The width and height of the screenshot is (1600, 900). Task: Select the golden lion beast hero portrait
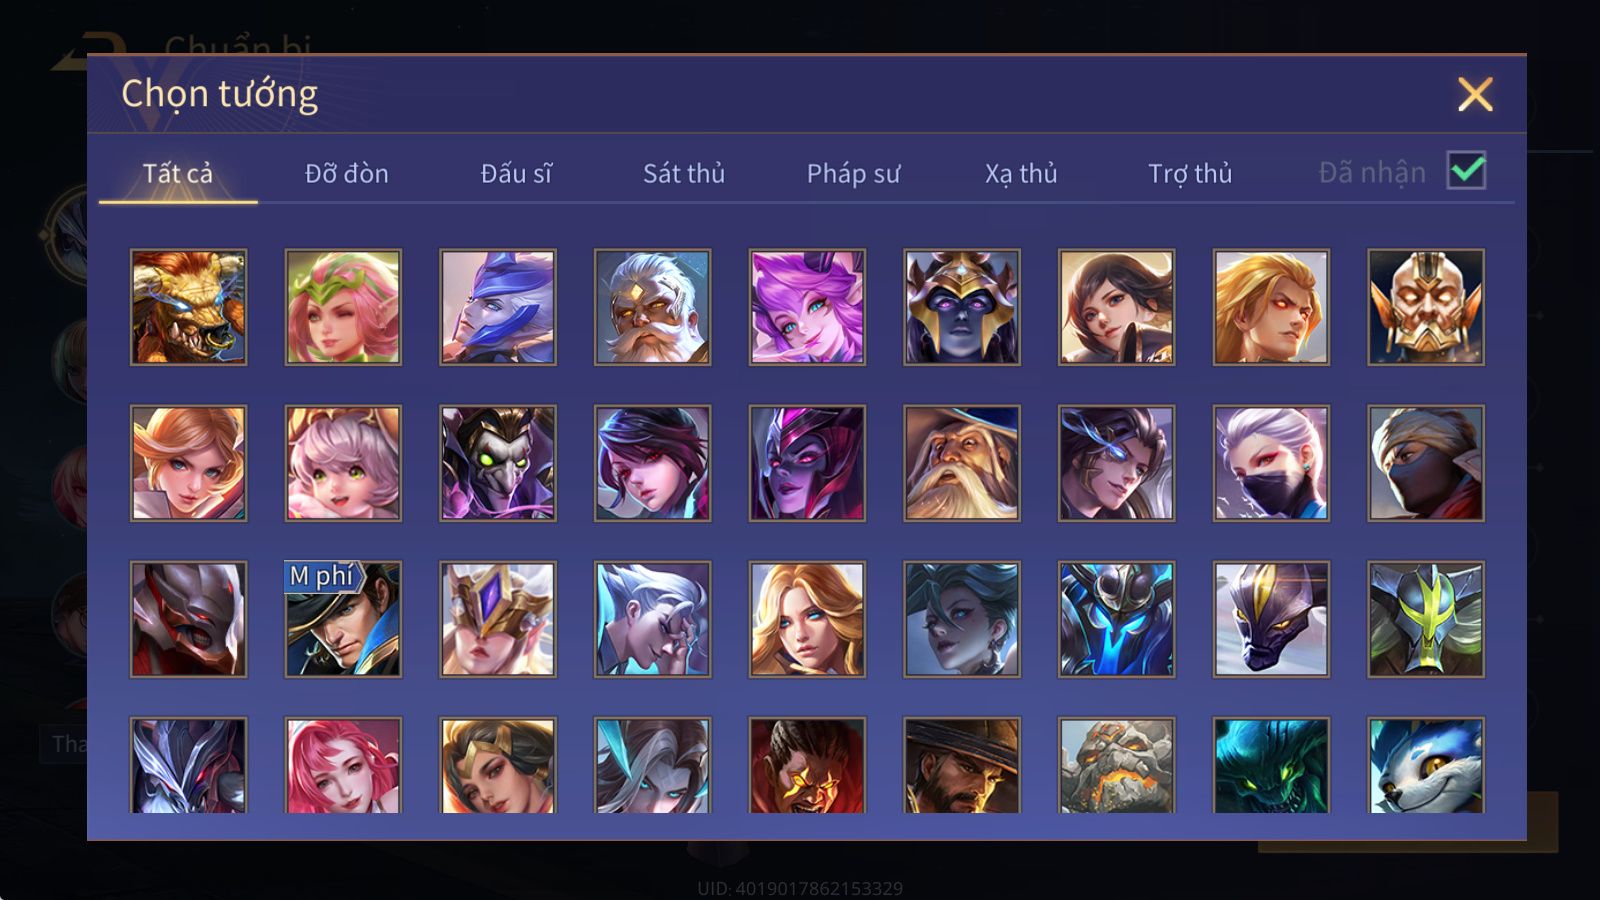(x=188, y=307)
